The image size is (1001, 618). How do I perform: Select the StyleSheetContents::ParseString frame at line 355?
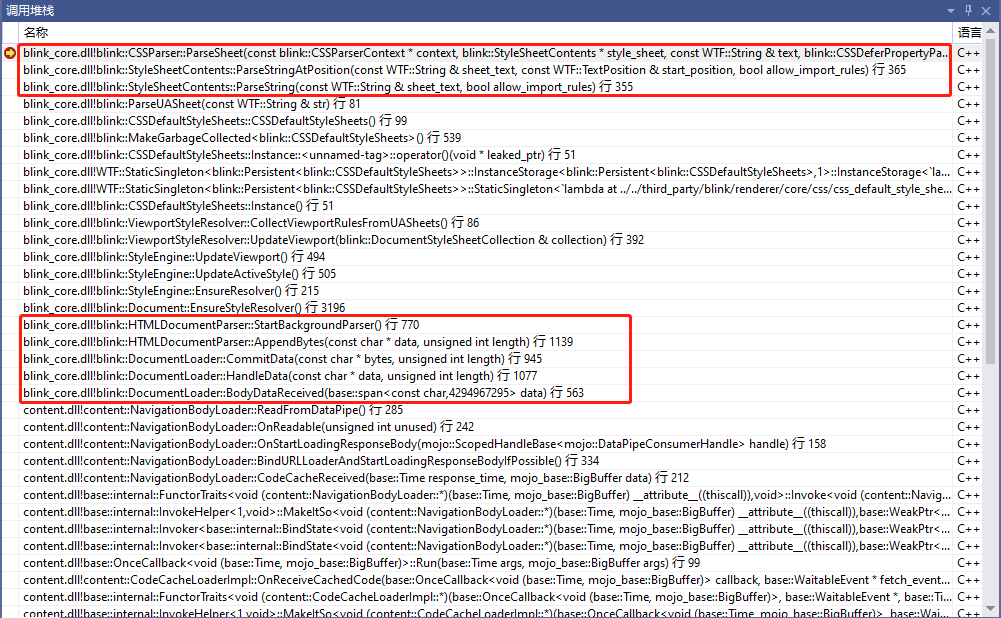pyautogui.click(x=300, y=86)
